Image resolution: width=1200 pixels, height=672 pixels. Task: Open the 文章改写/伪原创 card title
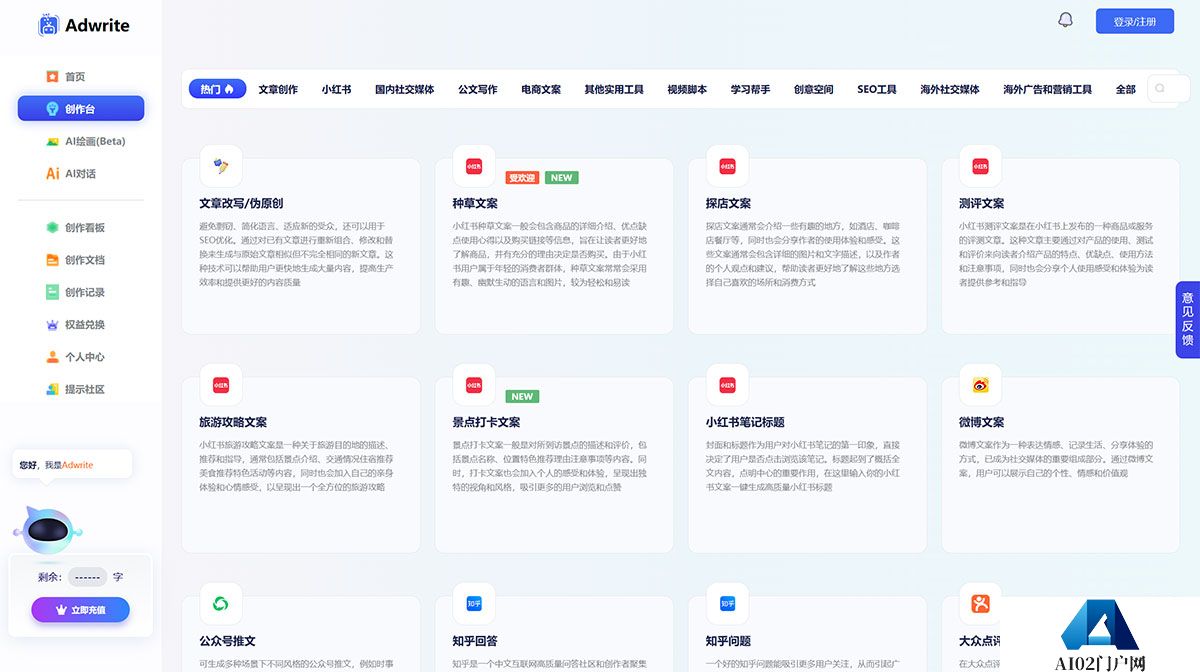click(x=241, y=203)
